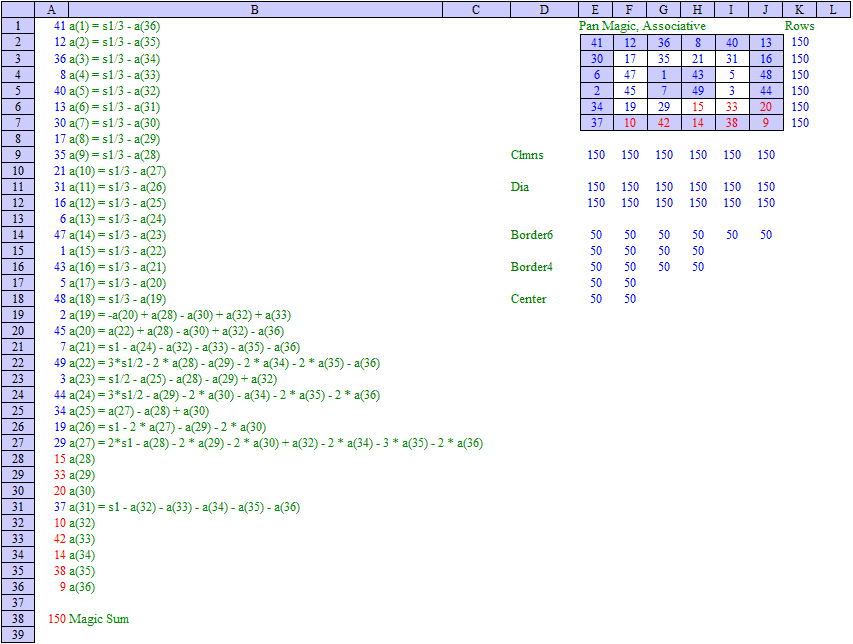The image size is (853, 644).
Task: Select column header L
Action: click(x=833, y=9)
